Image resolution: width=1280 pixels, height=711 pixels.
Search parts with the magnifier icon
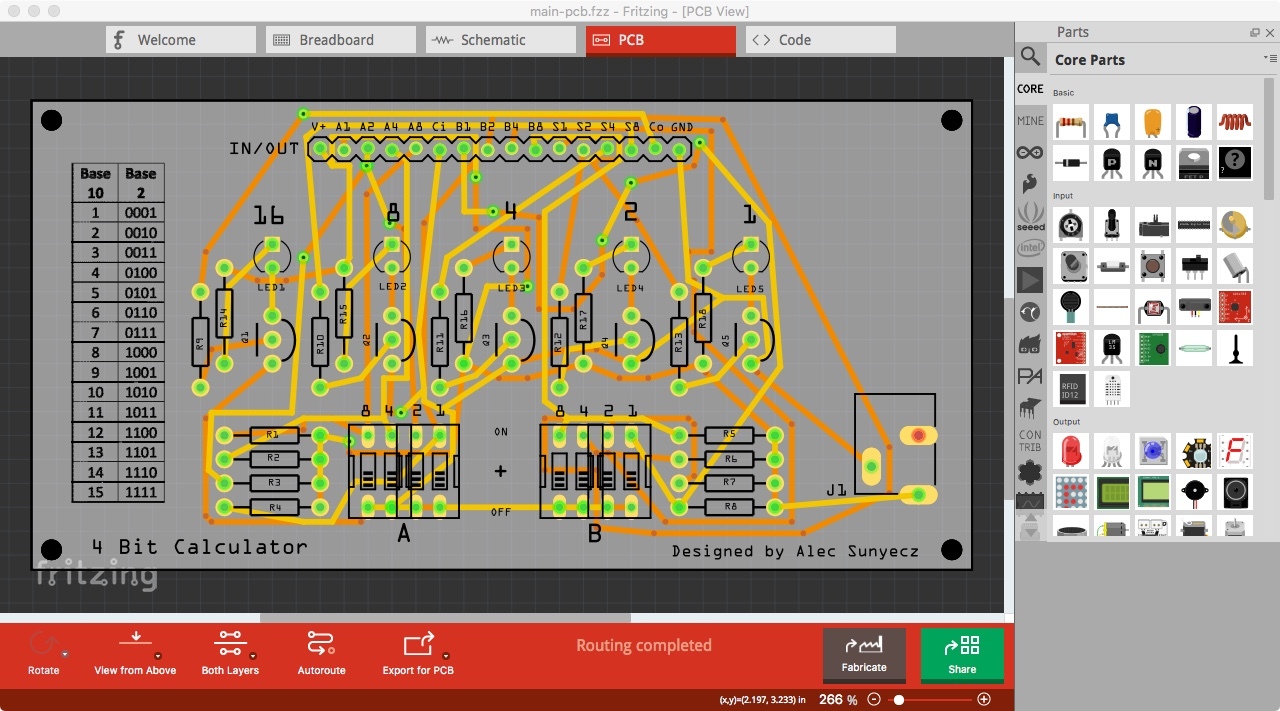(x=1030, y=56)
